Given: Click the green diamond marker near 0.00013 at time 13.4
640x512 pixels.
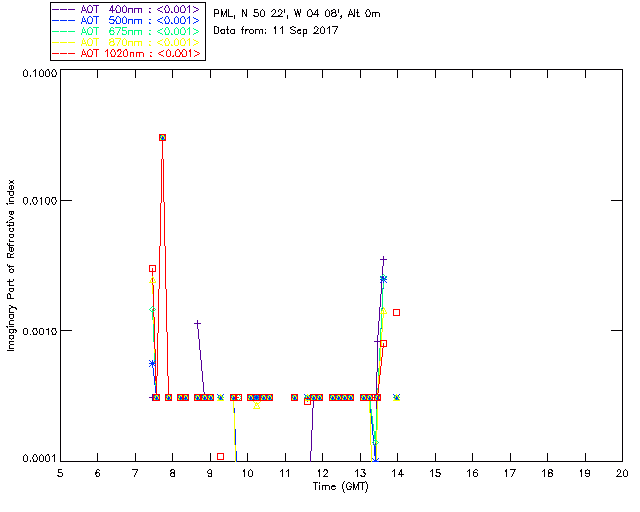Looking at the screenshot, I should (x=376, y=443).
